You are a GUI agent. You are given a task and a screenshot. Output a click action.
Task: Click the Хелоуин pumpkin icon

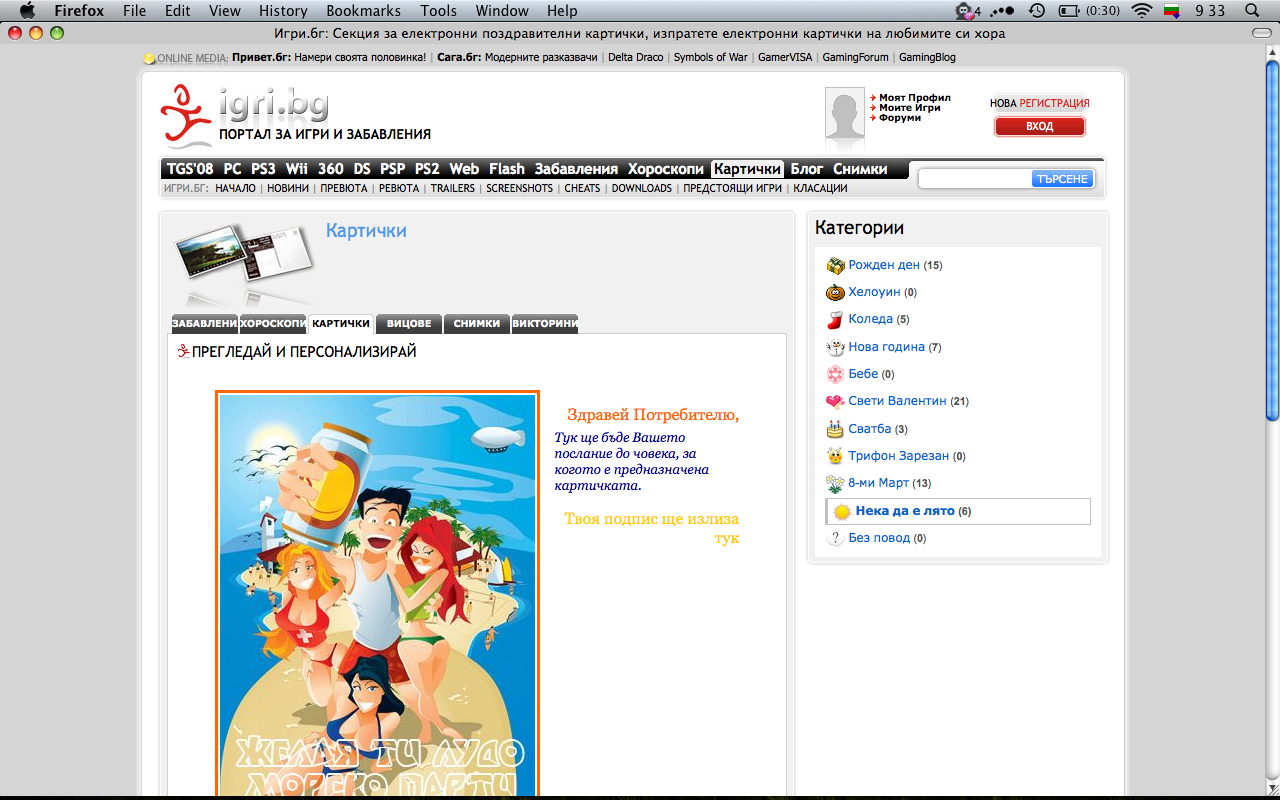click(835, 292)
